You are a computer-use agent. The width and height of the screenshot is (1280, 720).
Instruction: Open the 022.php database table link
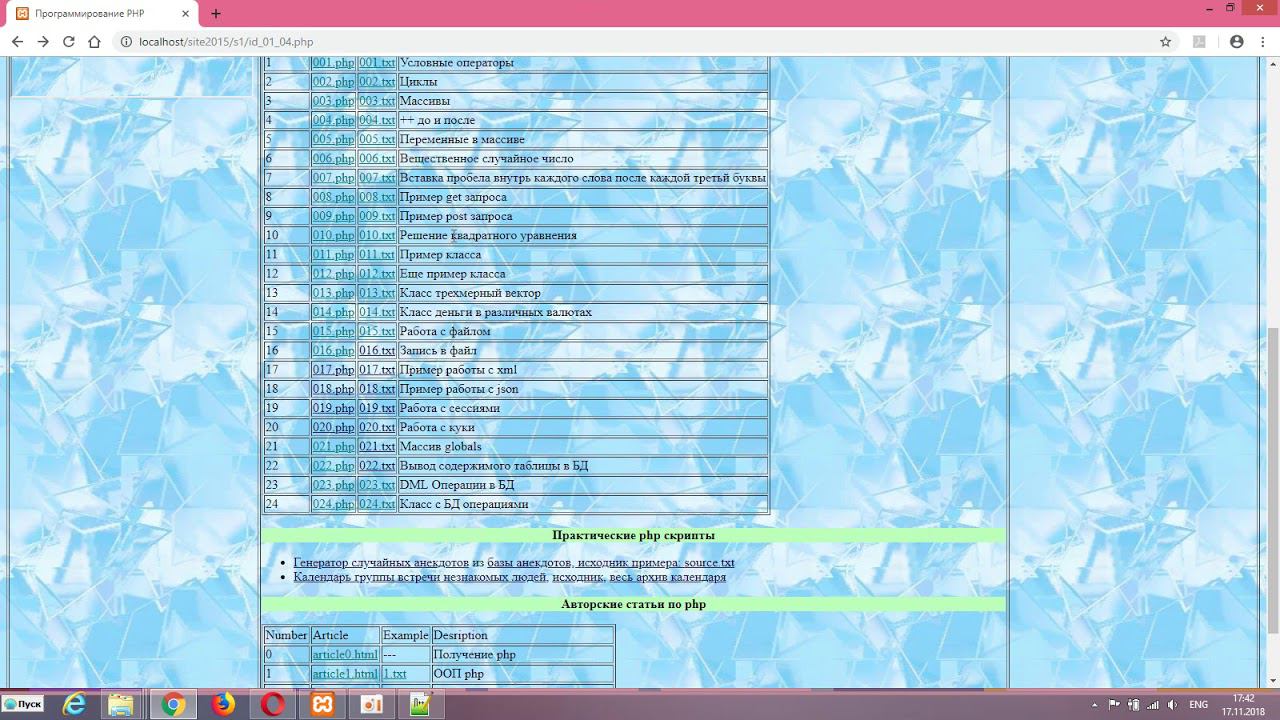coord(333,466)
